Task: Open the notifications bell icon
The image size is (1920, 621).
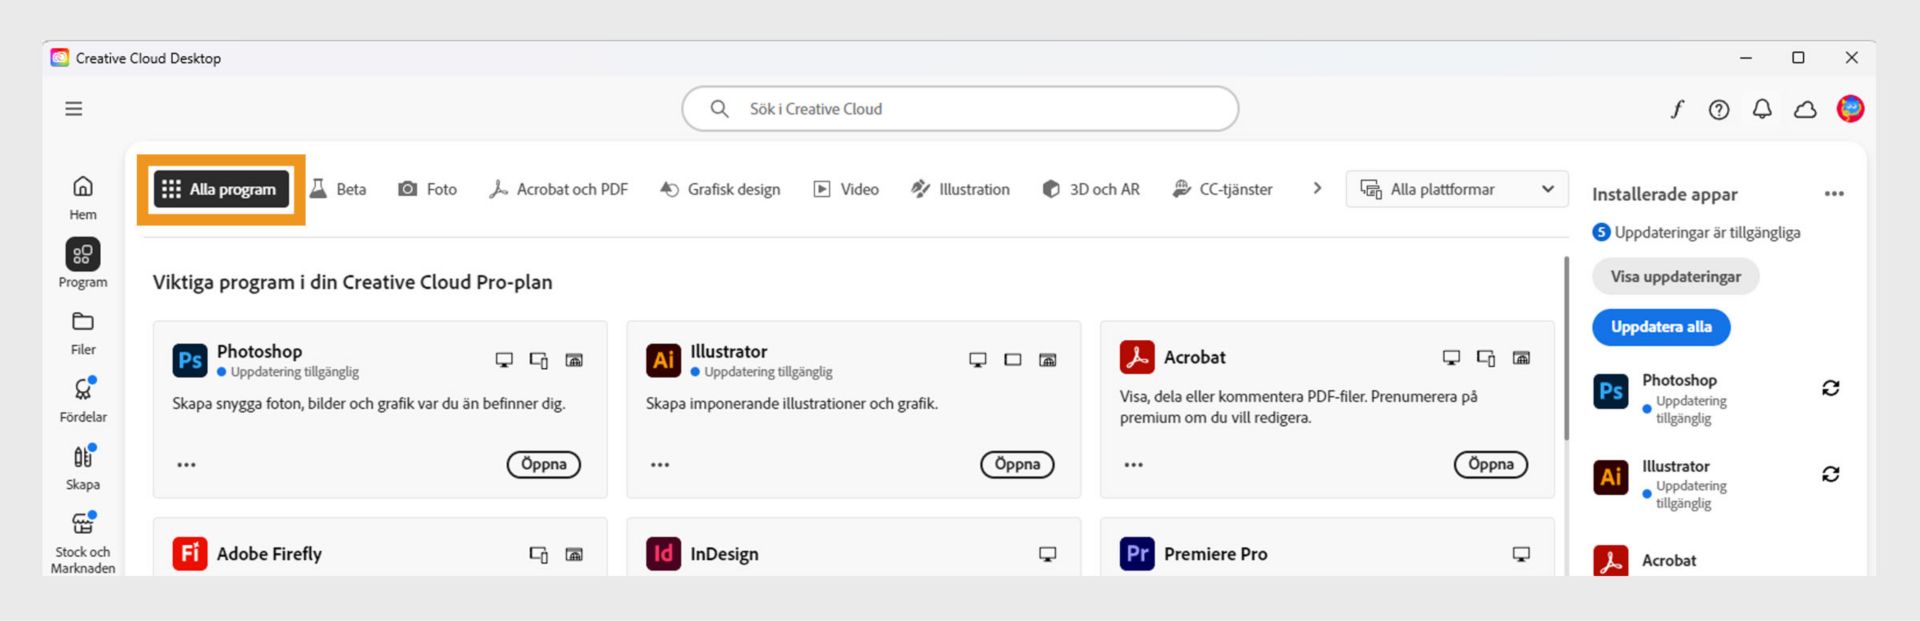Action: click(1762, 109)
